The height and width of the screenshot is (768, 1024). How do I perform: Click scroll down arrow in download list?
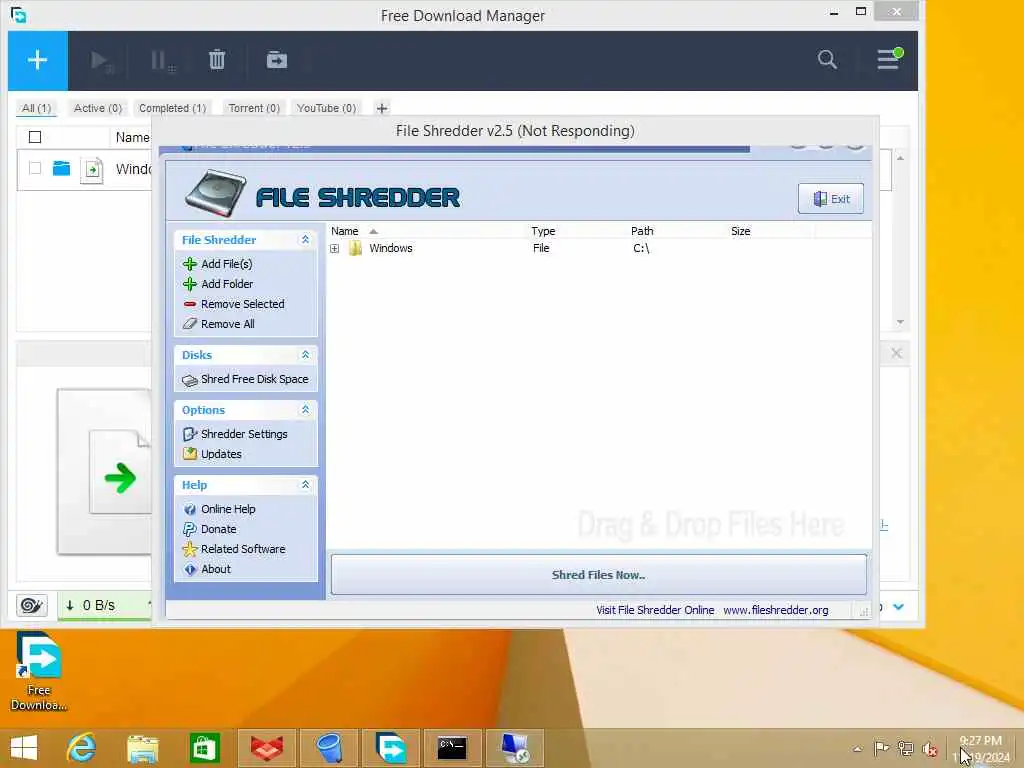[901, 322]
